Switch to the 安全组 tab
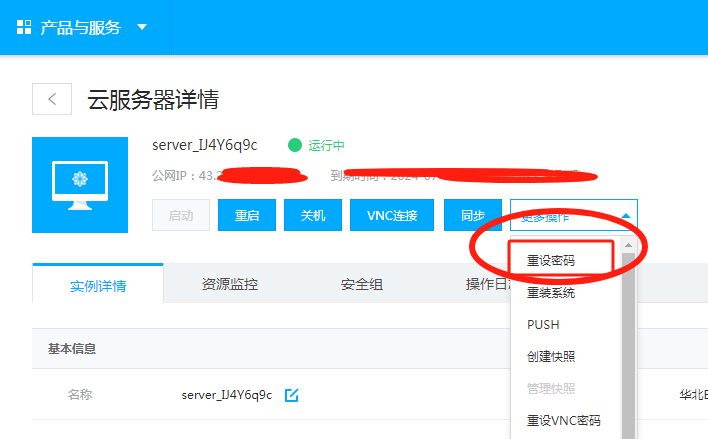This screenshot has height=439, width=708. tap(362, 284)
